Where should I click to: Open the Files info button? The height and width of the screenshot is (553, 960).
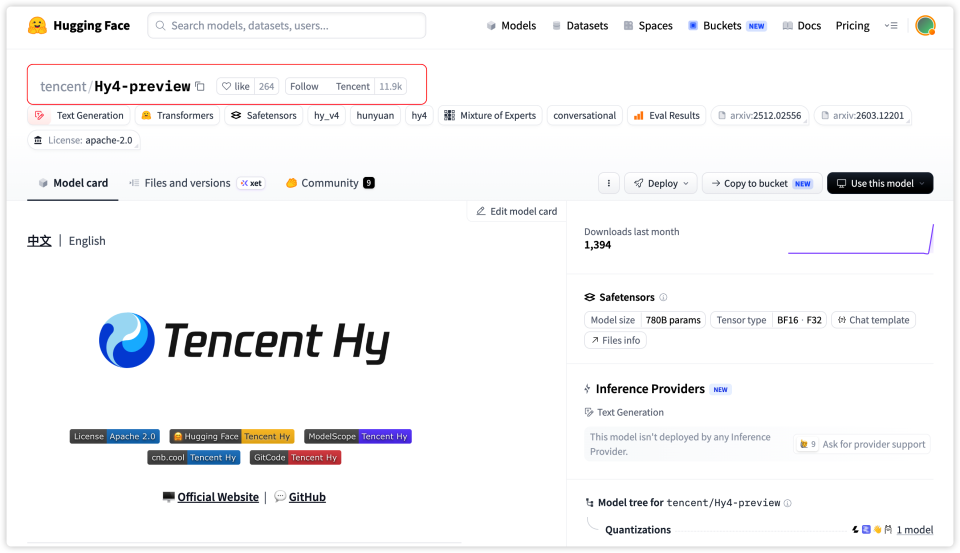(x=615, y=340)
